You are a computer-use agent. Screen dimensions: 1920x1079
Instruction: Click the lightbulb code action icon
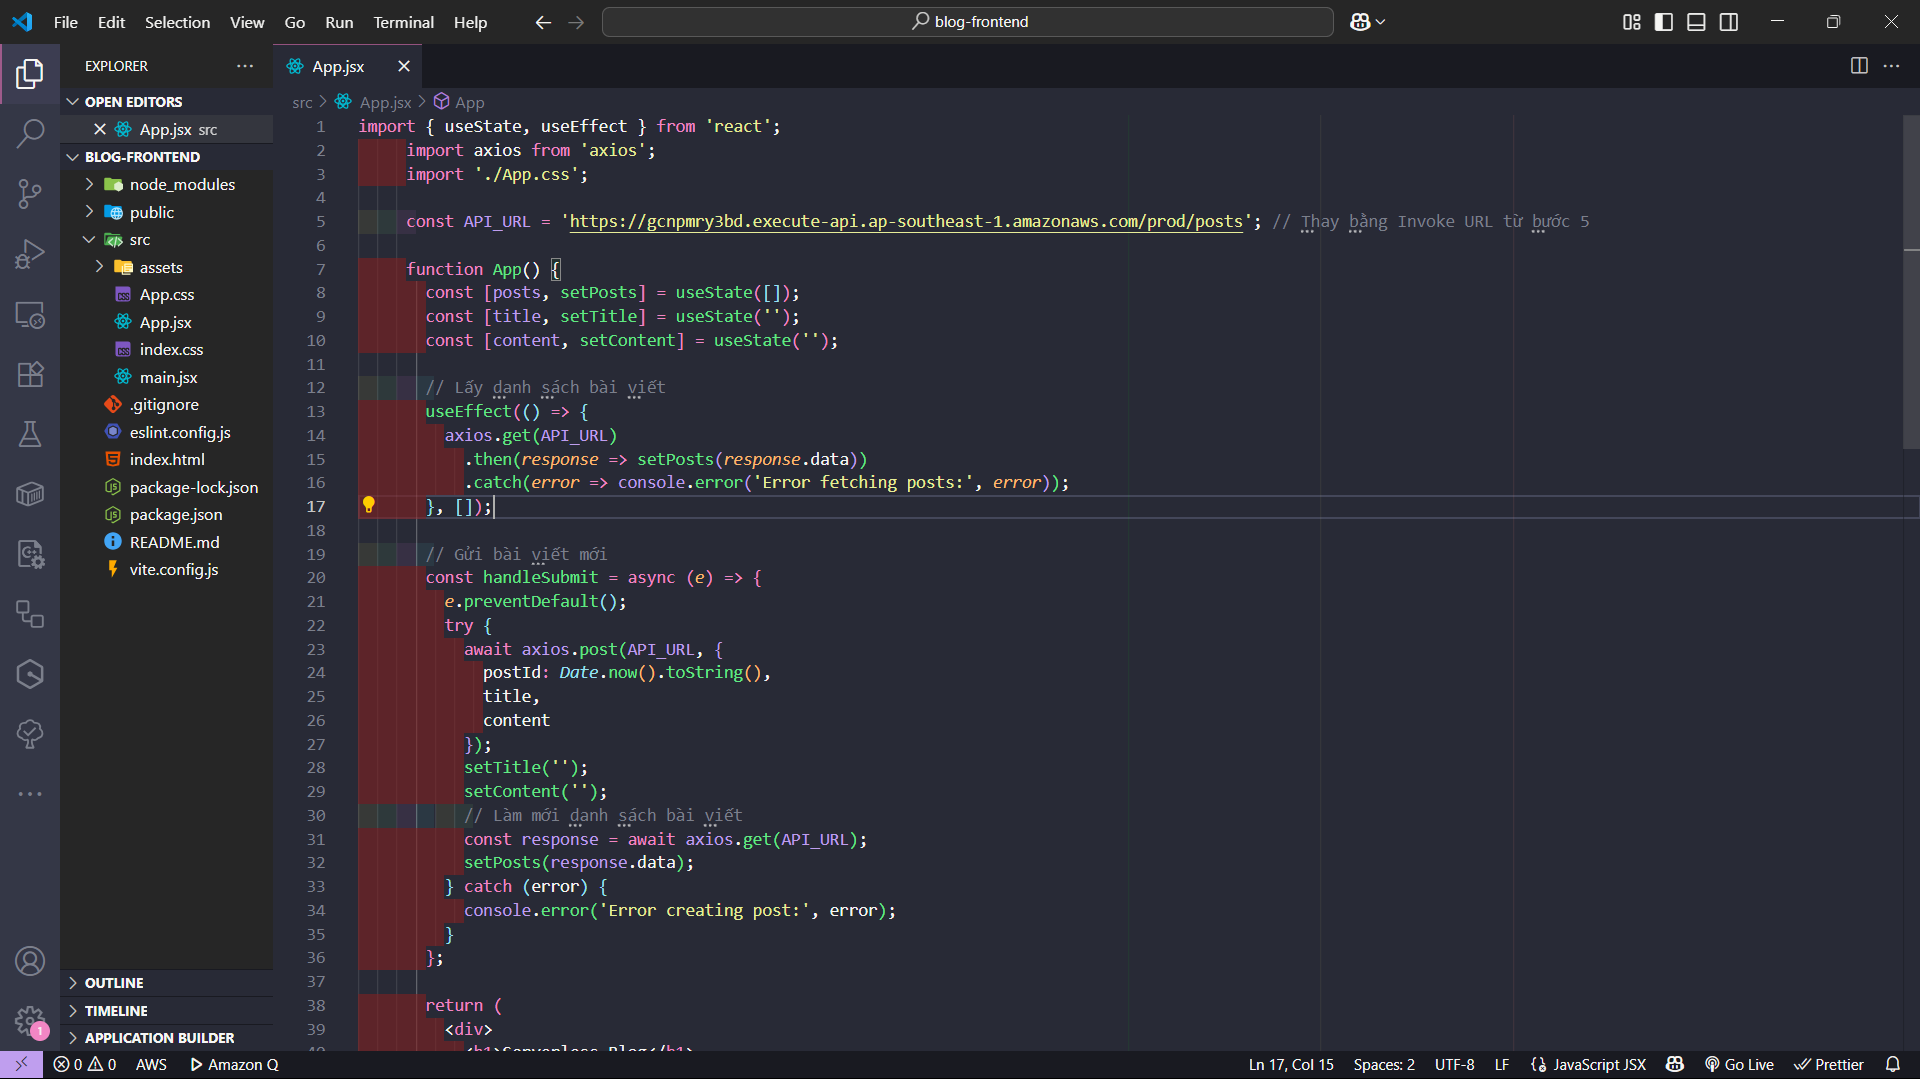(x=368, y=506)
